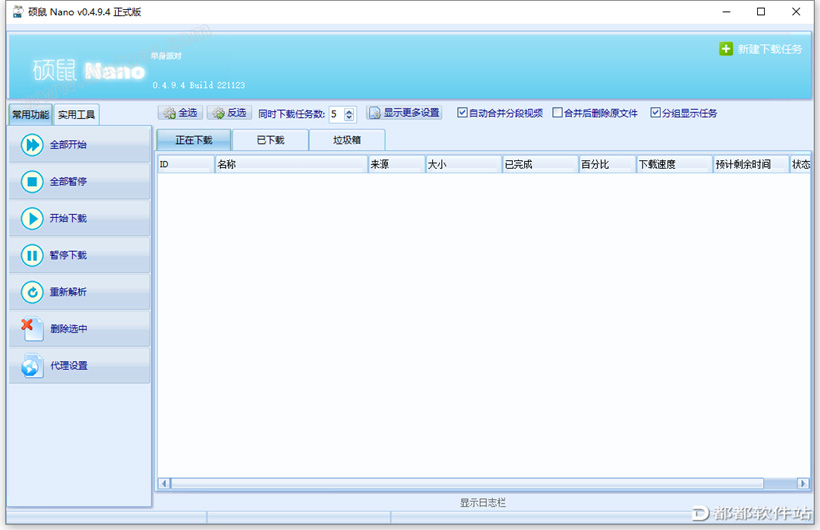Open 代理设置 proxy settings globe icon
The height and width of the screenshot is (530, 820).
[32, 366]
